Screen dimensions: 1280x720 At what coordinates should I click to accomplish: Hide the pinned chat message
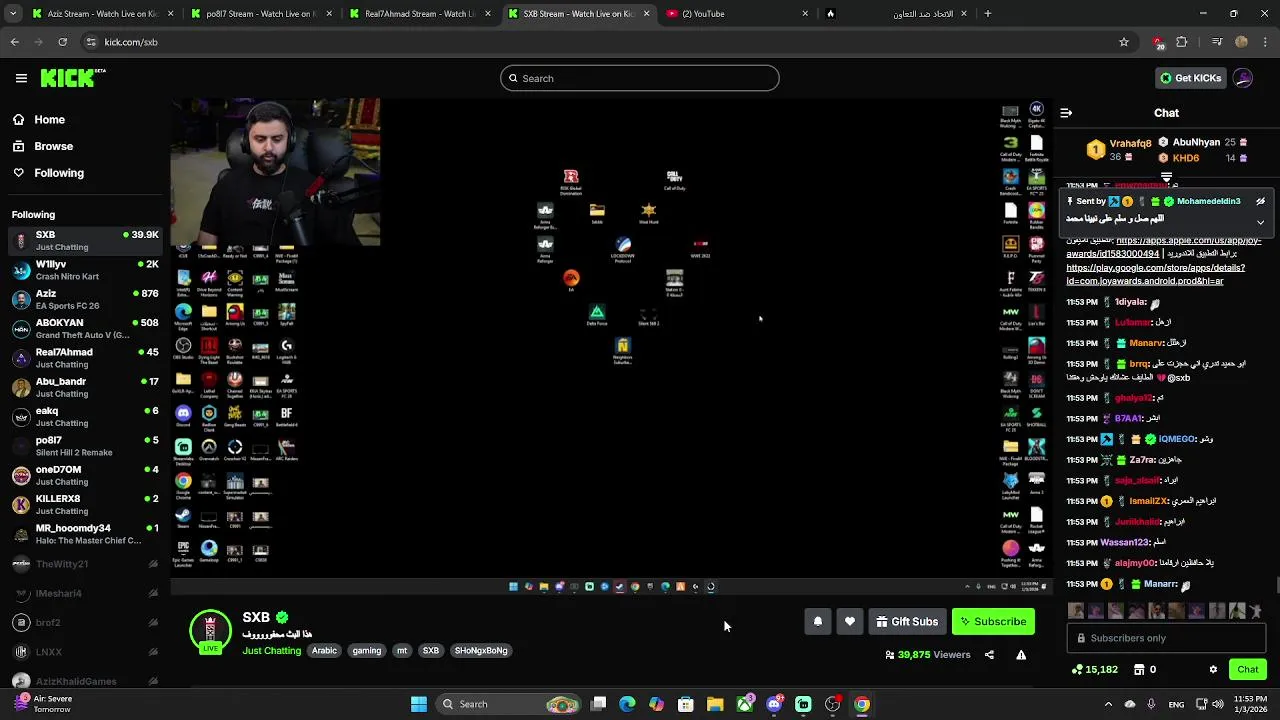pos(1260,201)
